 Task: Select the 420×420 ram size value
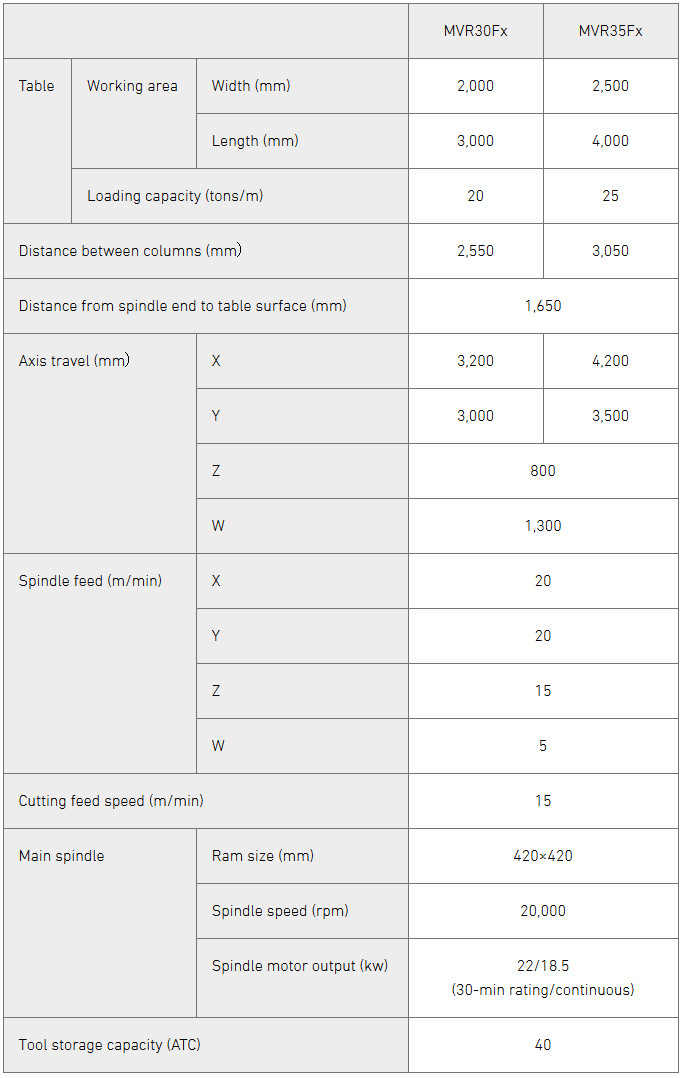(543, 856)
